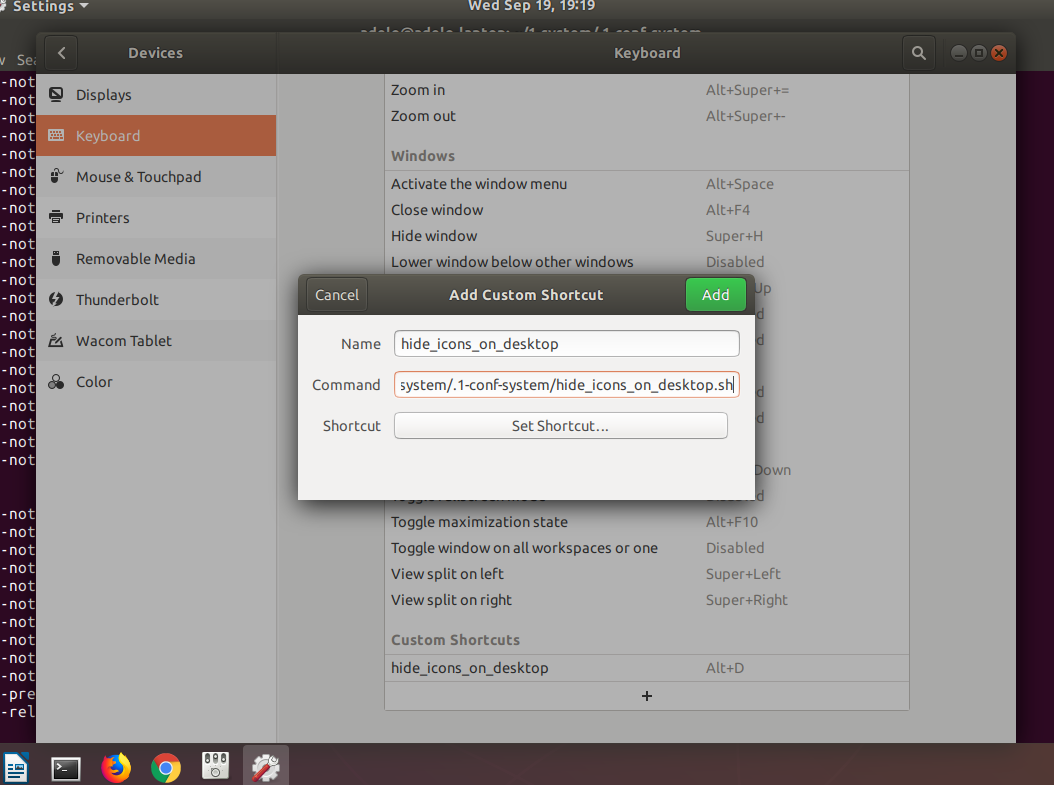Screen dimensions: 1054x785
Task: Click the back arrow in the Devices header
Action: [x=62, y=53]
